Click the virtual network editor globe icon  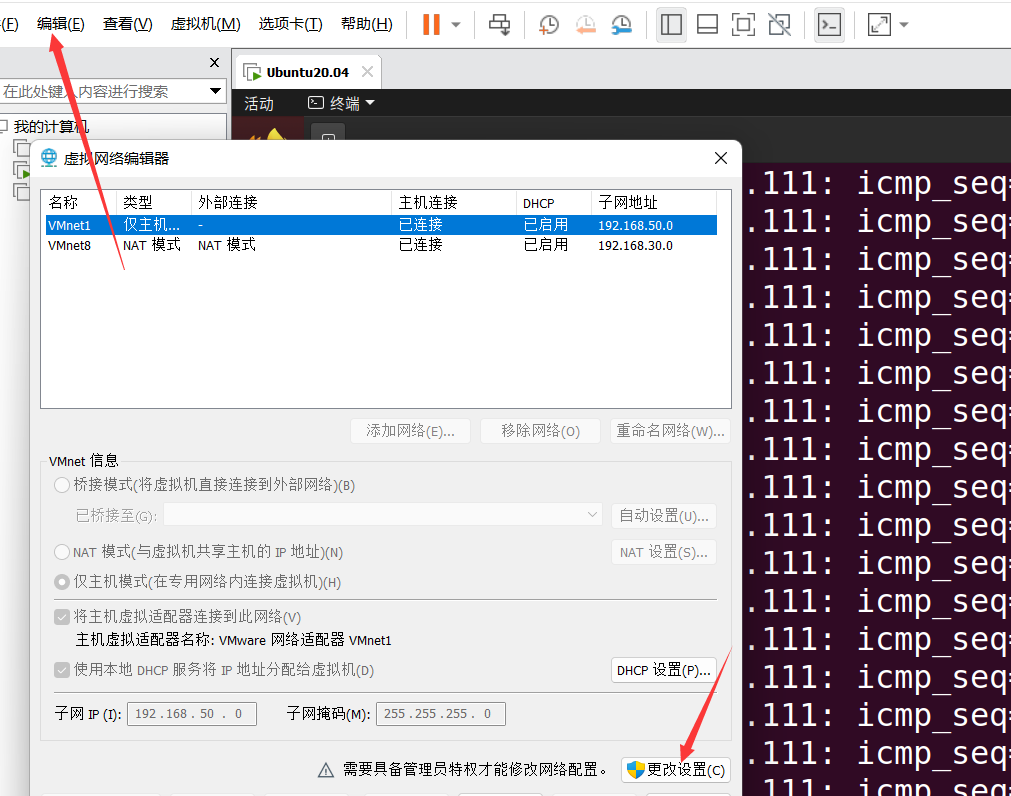(49, 158)
